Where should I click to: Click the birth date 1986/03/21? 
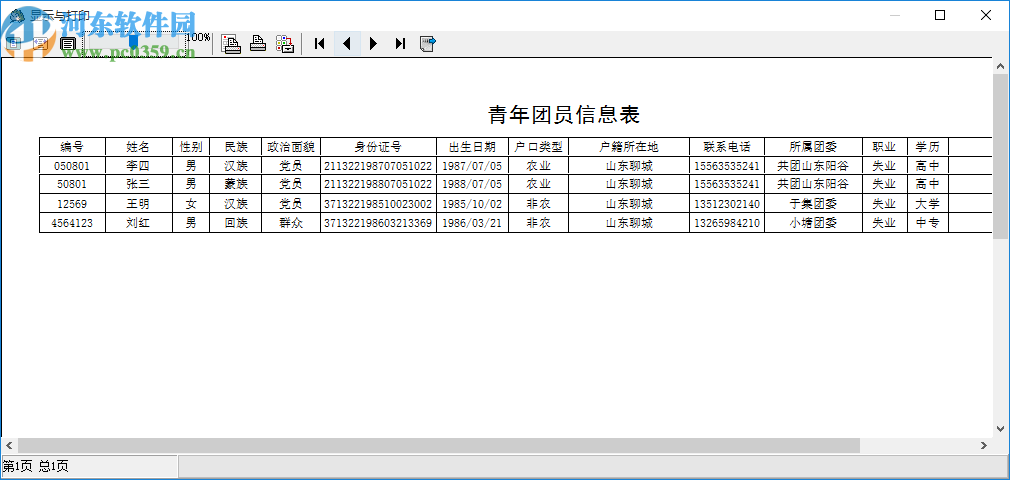click(472, 224)
